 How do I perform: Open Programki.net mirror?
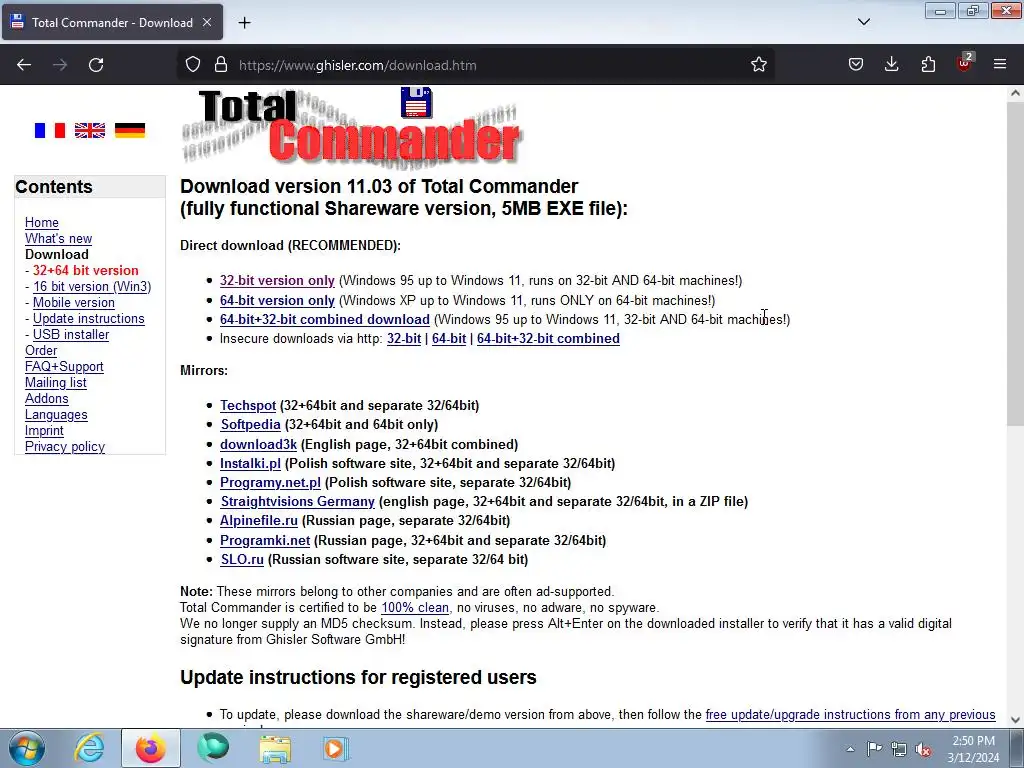point(264,541)
